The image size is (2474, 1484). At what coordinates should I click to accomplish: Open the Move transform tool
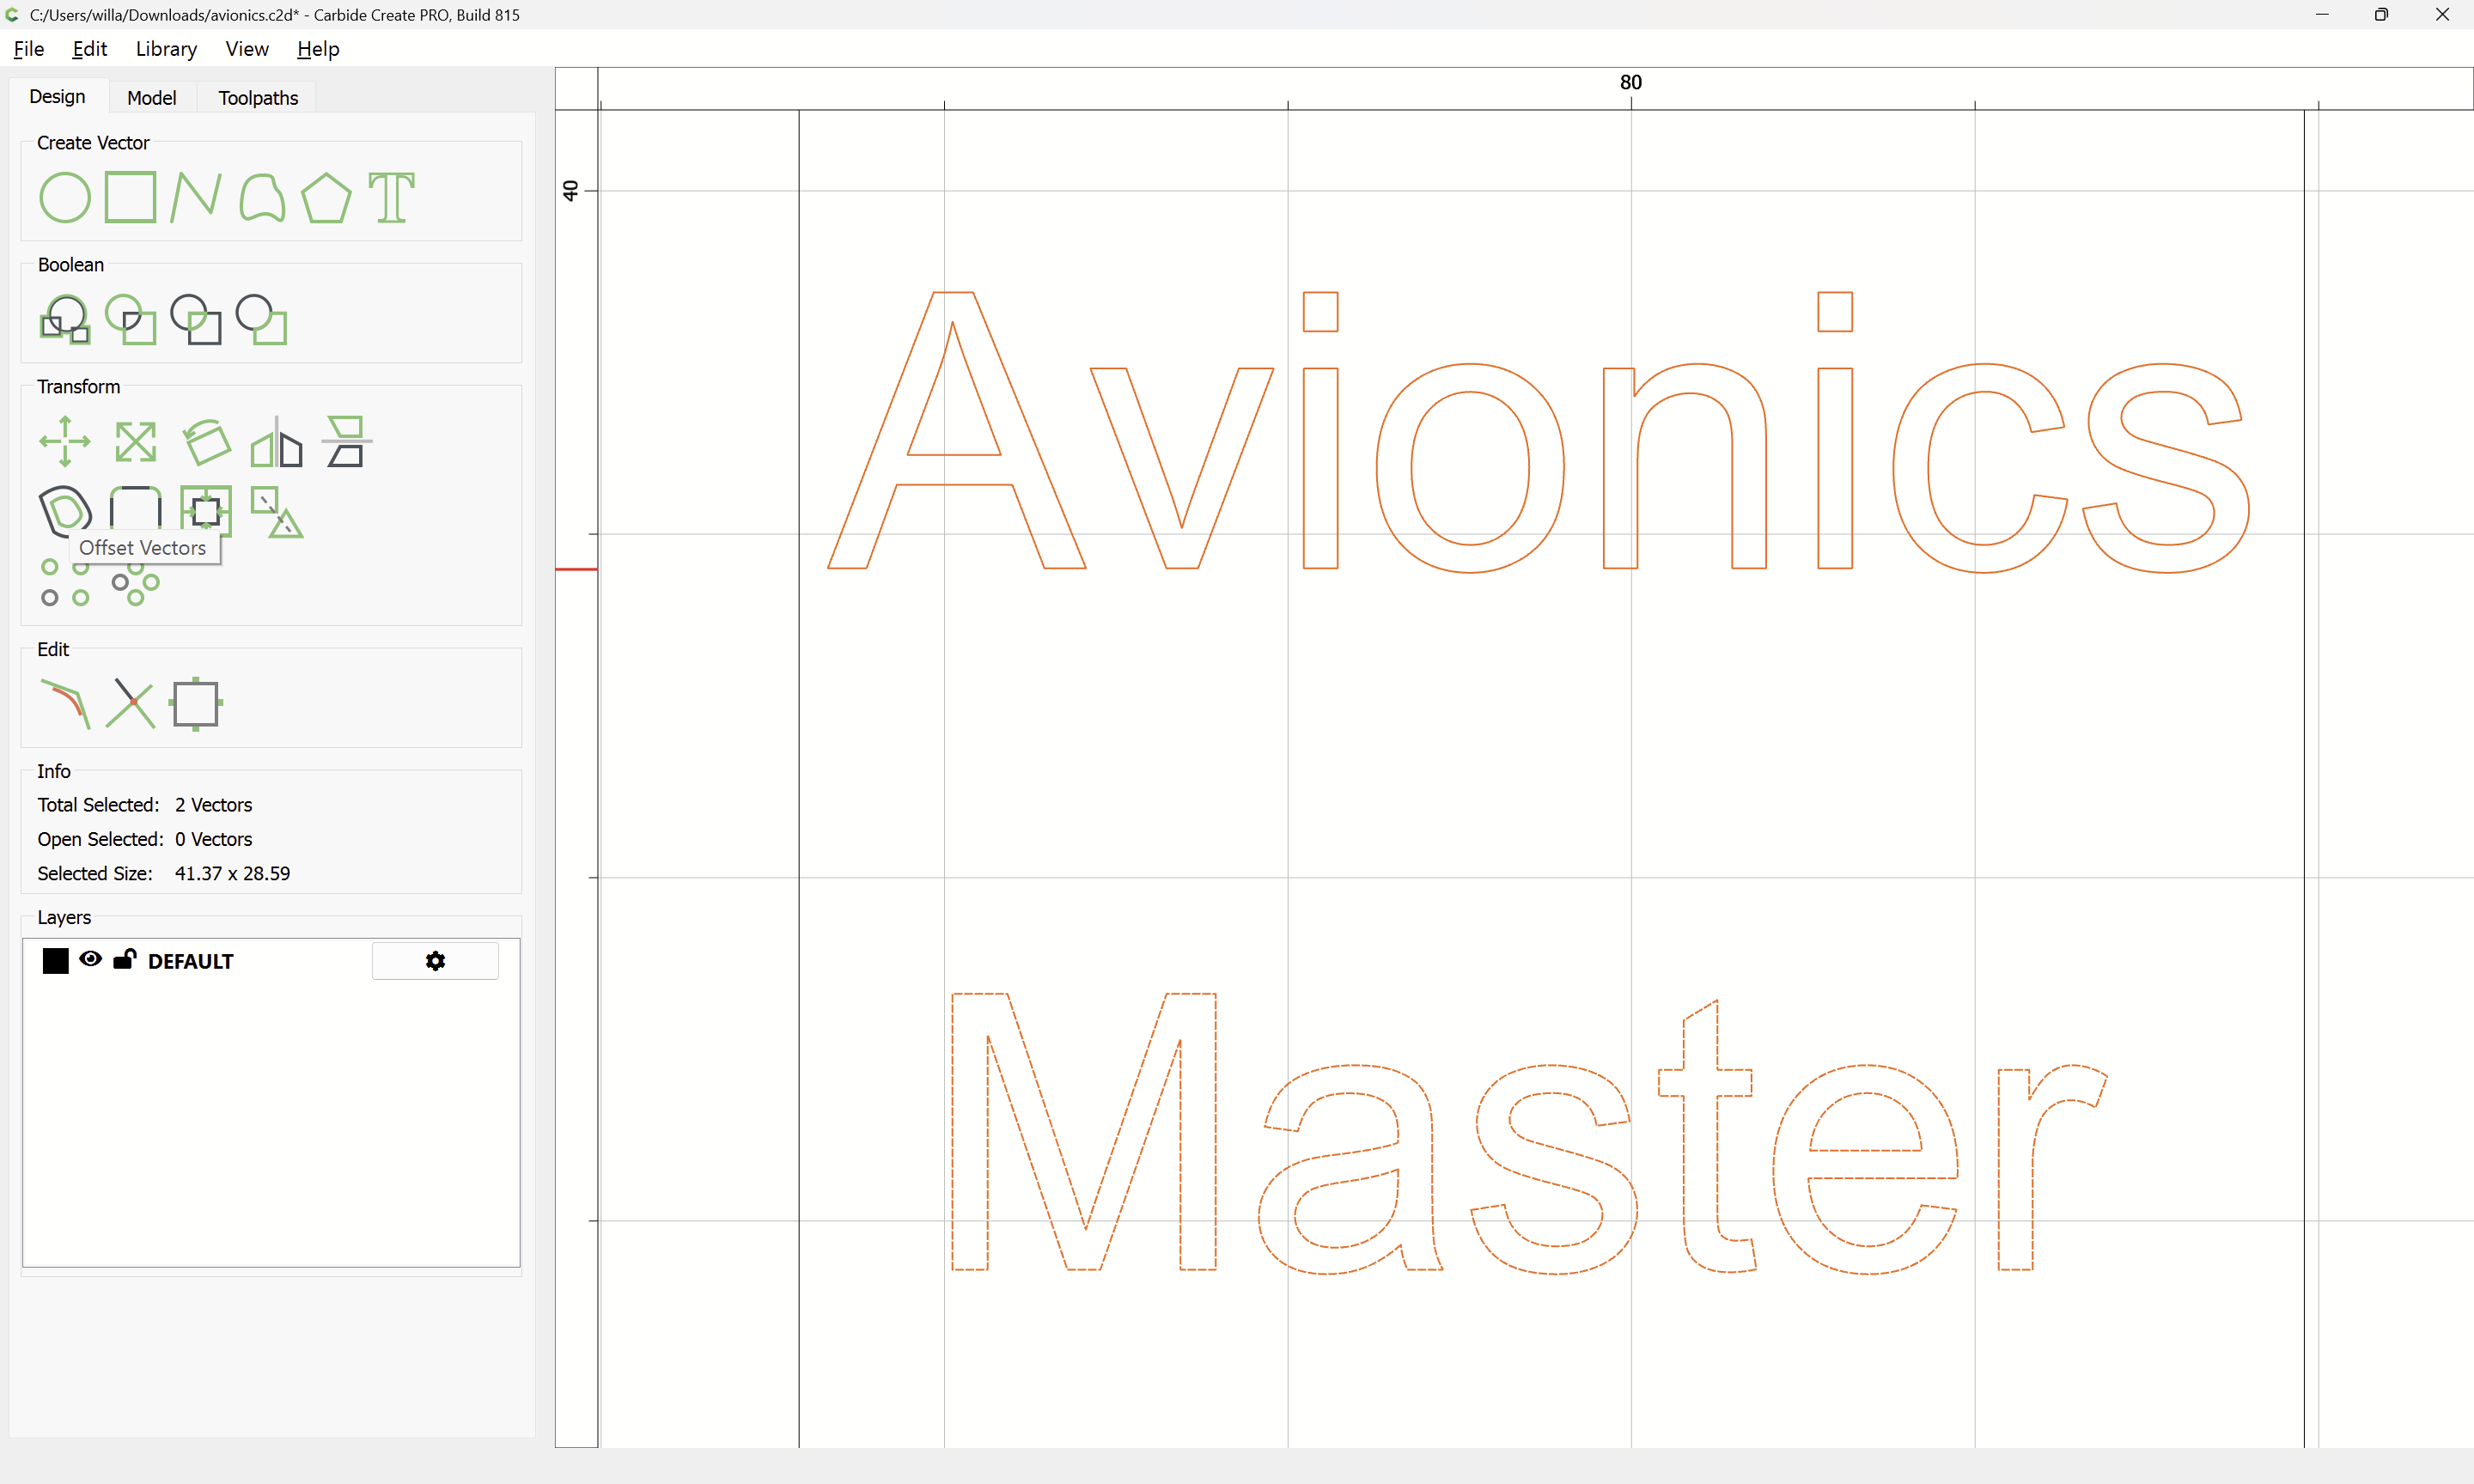(x=65, y=441)
